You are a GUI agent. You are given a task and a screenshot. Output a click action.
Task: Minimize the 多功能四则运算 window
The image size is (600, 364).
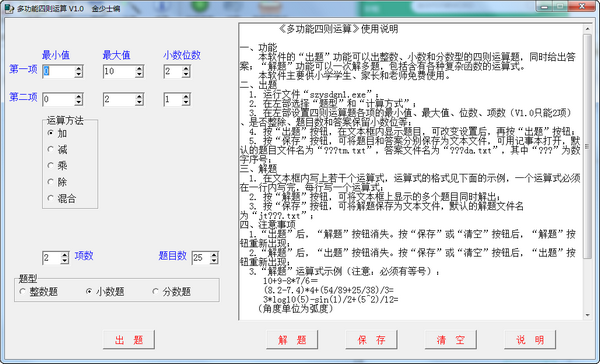pos(544,6)
